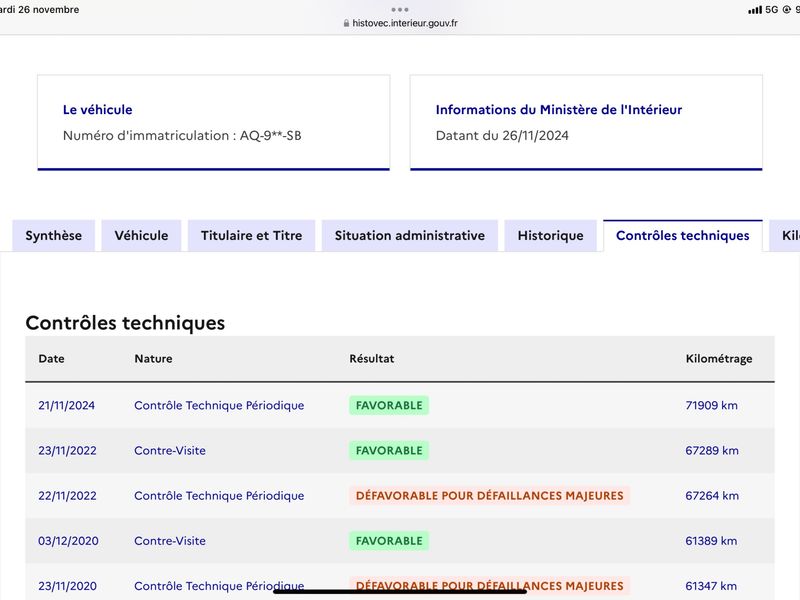Click the Le véhicule card heading
This screenshot has width=800, height=600.
click(x=97, y=110)
